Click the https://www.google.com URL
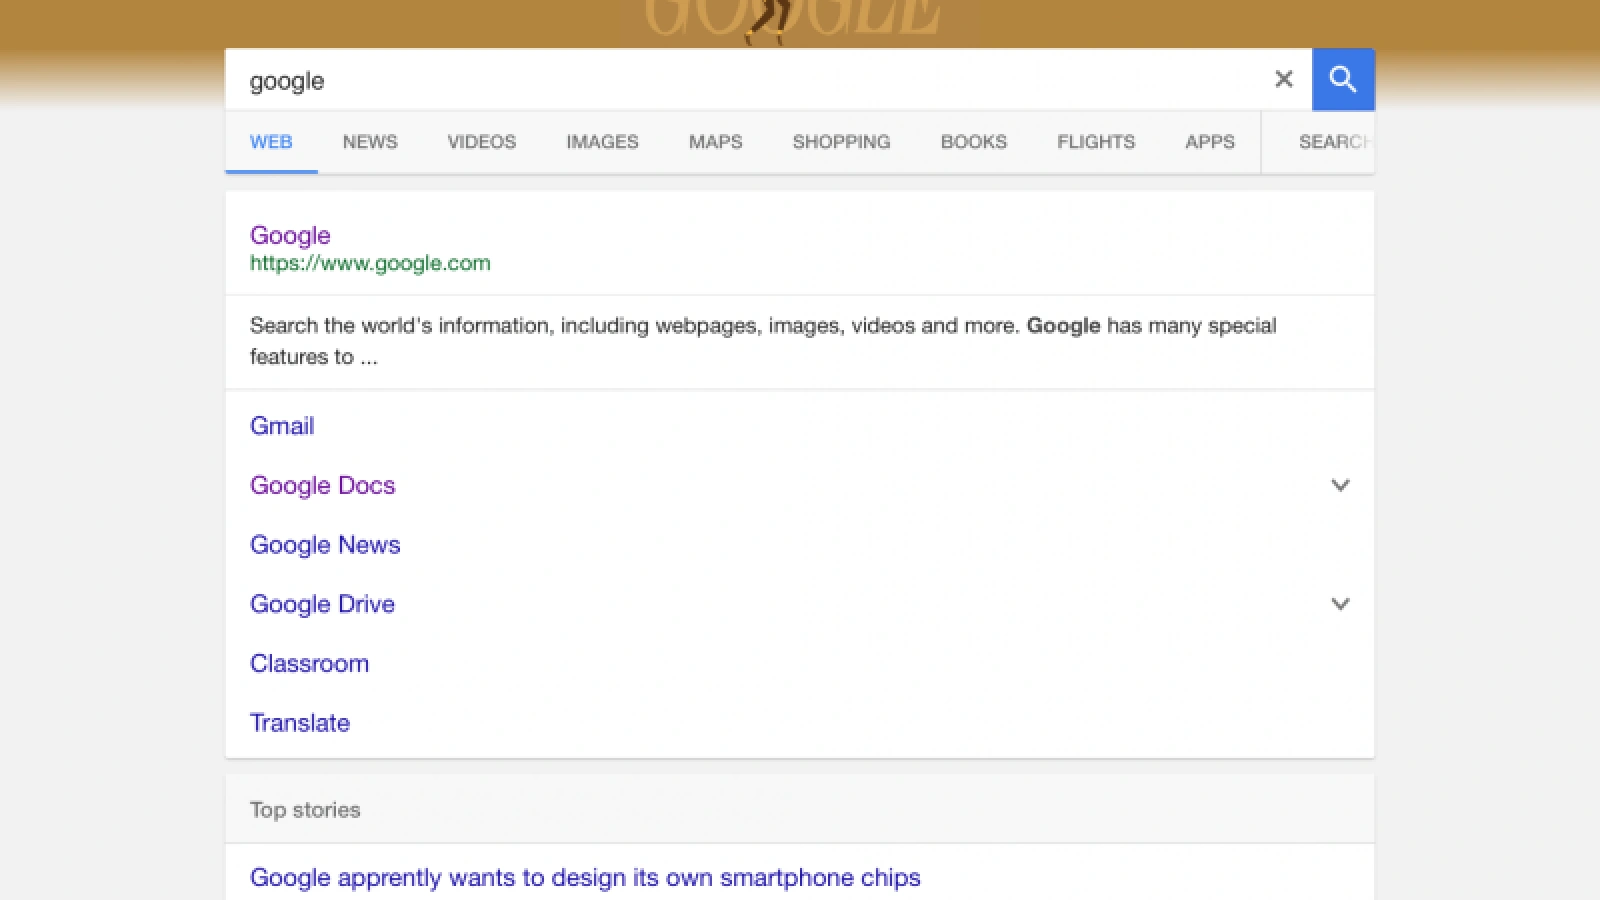The height and width of the screenshot is (900, 1600). [370, 263]
